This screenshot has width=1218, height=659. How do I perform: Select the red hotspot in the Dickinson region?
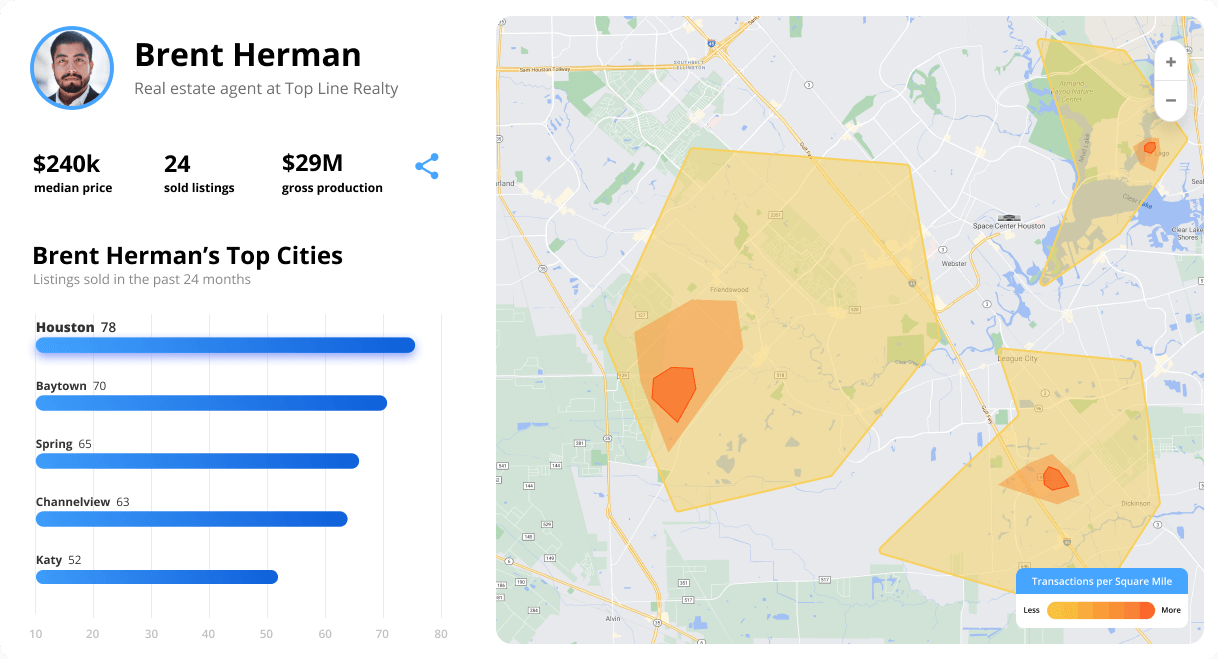coord(1054,478)
